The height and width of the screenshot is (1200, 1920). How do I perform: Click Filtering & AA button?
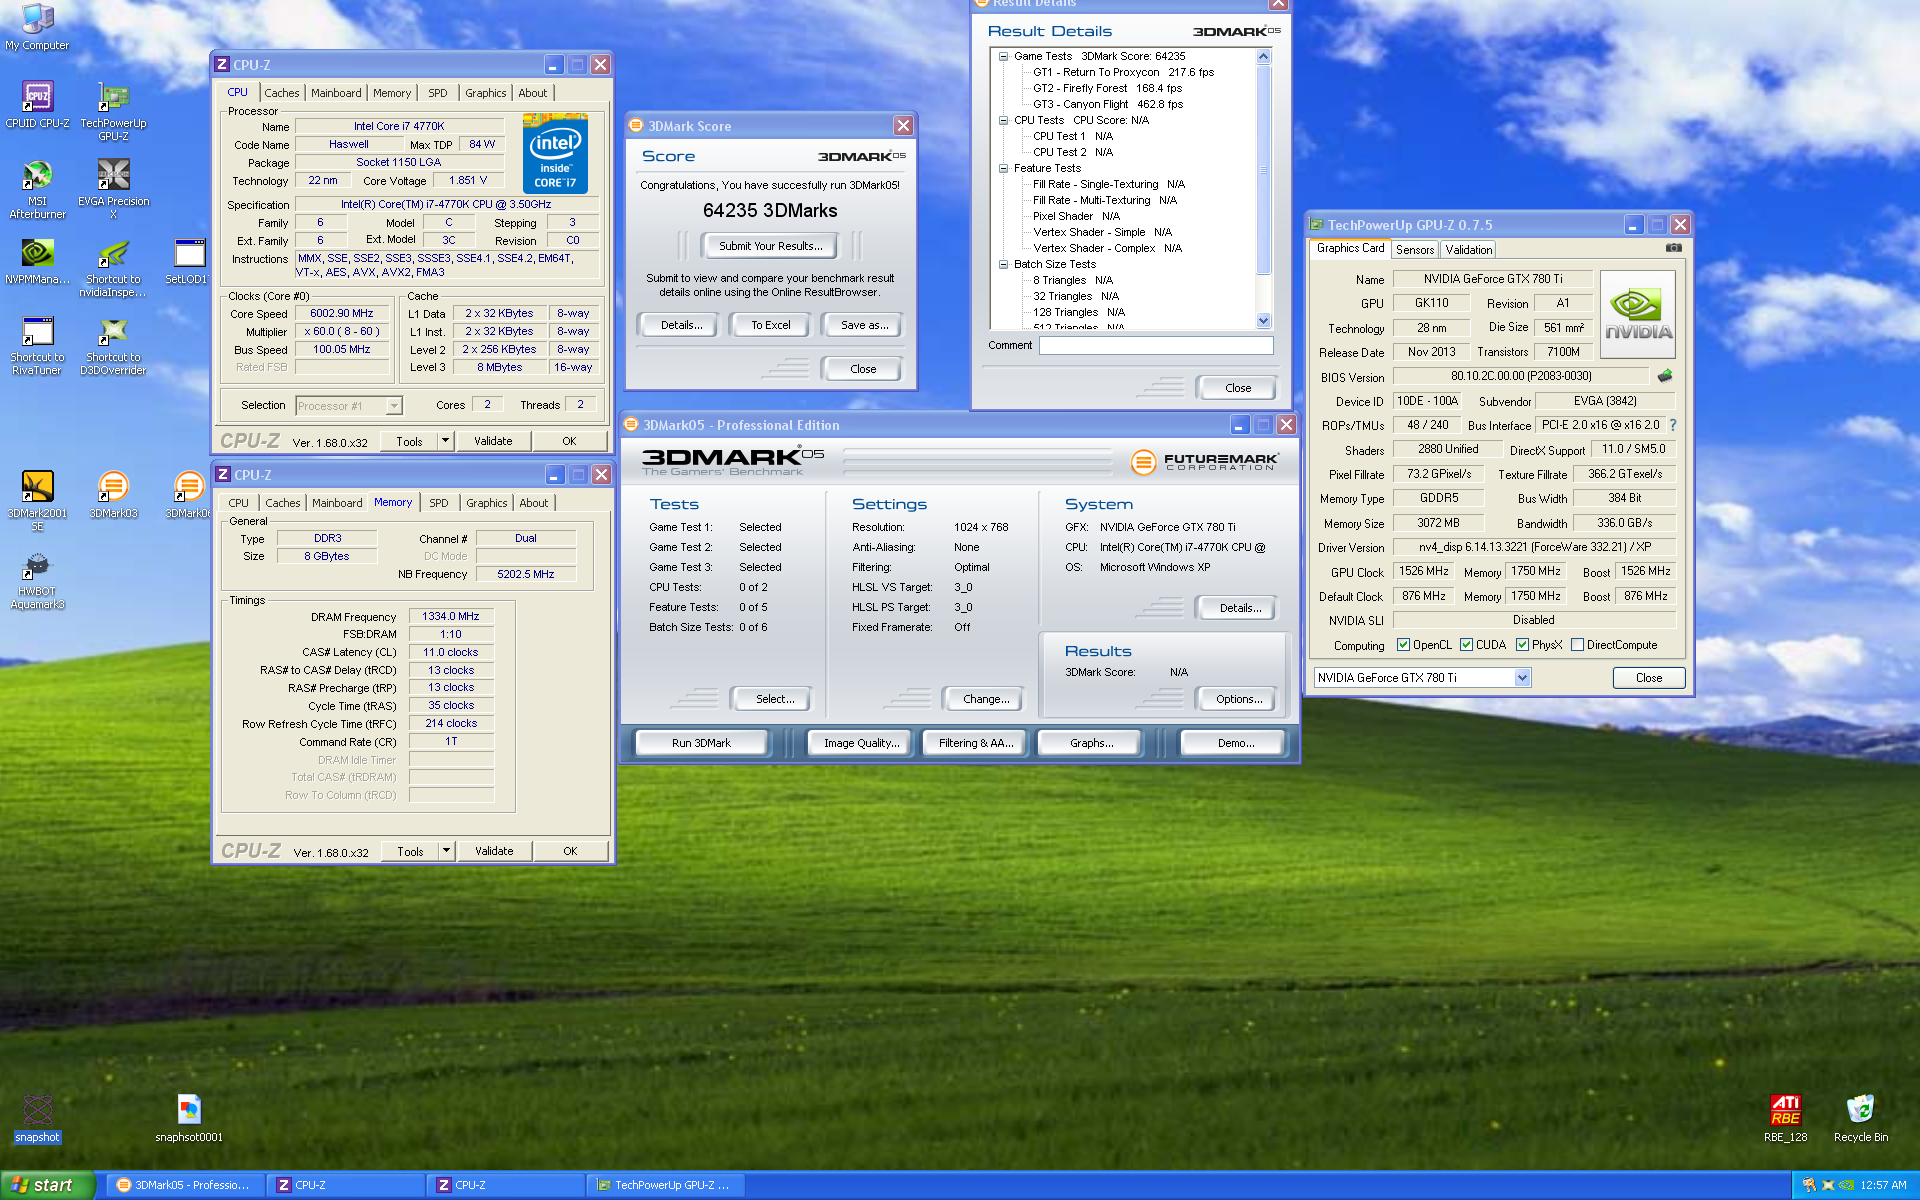(x=975, y=743)
